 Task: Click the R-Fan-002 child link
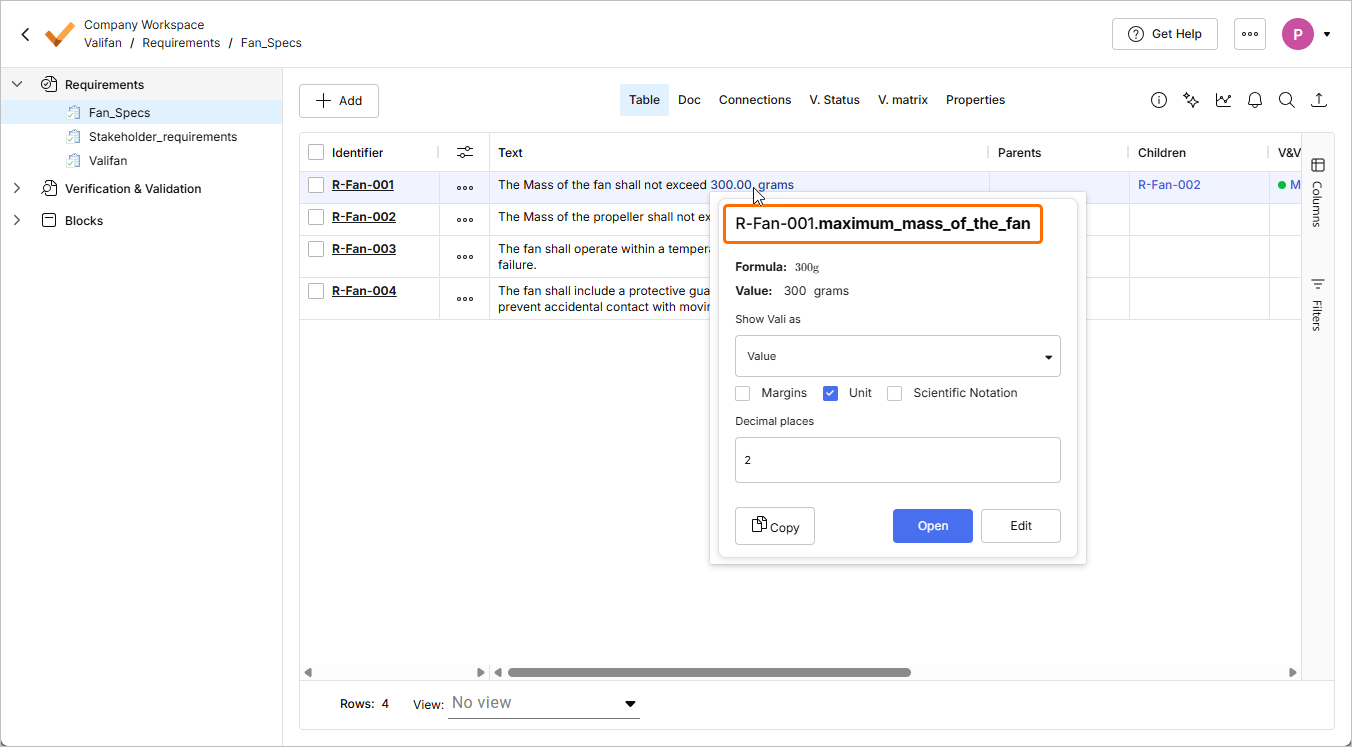tap(1169, 185)
